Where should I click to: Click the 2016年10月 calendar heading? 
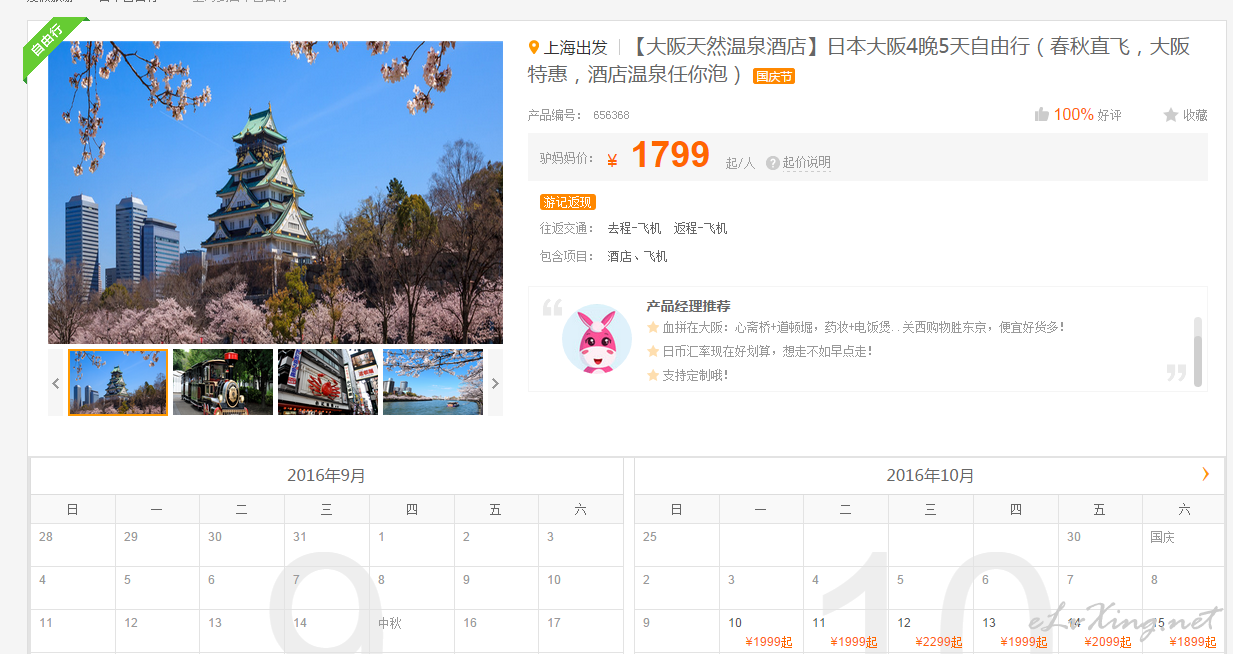pos(930,476)
